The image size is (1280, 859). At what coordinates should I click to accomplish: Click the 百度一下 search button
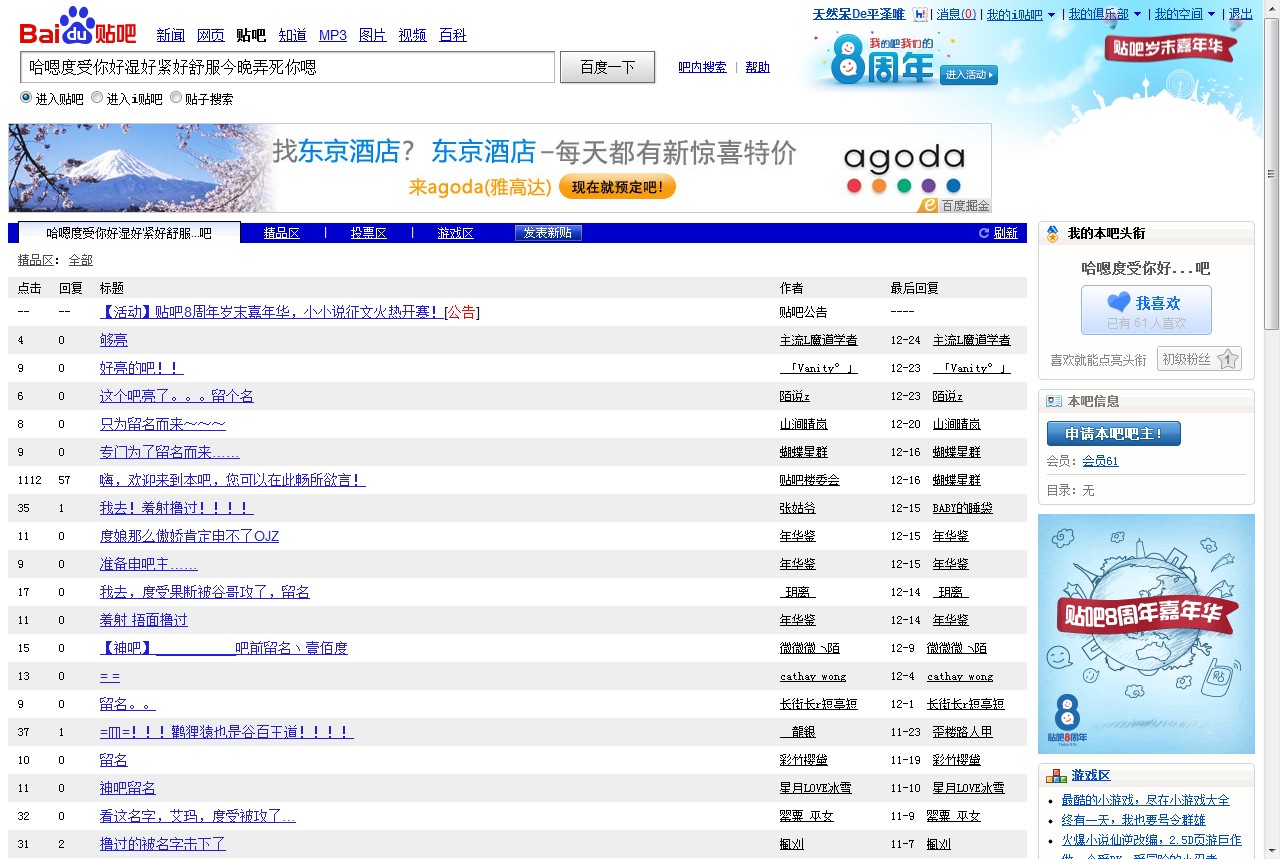click(607, 68)
